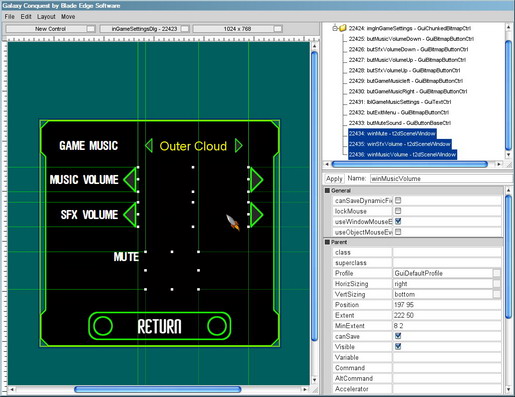The height and width of the screenshot is (397, 515).
Task: Click the Variable value field
Action: pyautogui.click(x=447, y=357)
